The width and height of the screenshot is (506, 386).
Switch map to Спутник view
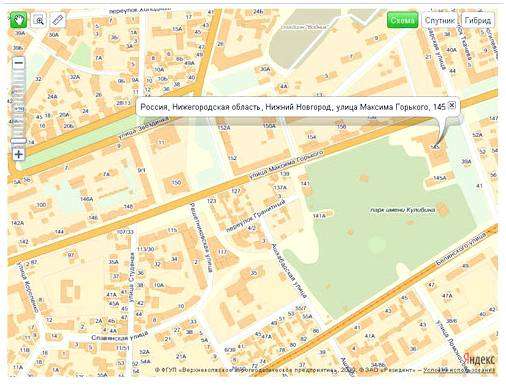pyautogui.click(x=439, y=20)
